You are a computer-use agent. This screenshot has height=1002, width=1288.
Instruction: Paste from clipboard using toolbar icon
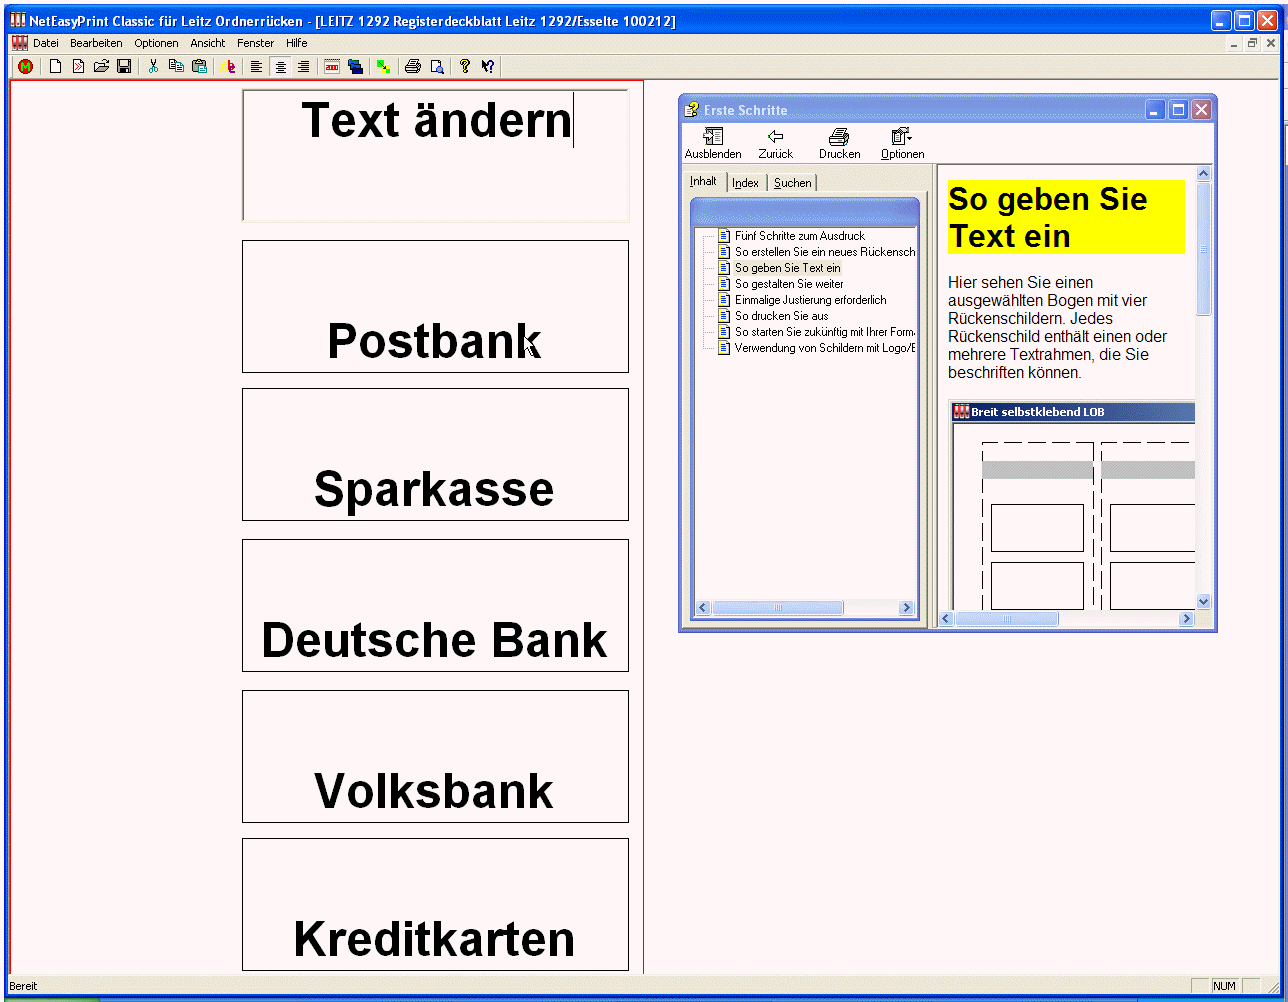coord(199,66)
